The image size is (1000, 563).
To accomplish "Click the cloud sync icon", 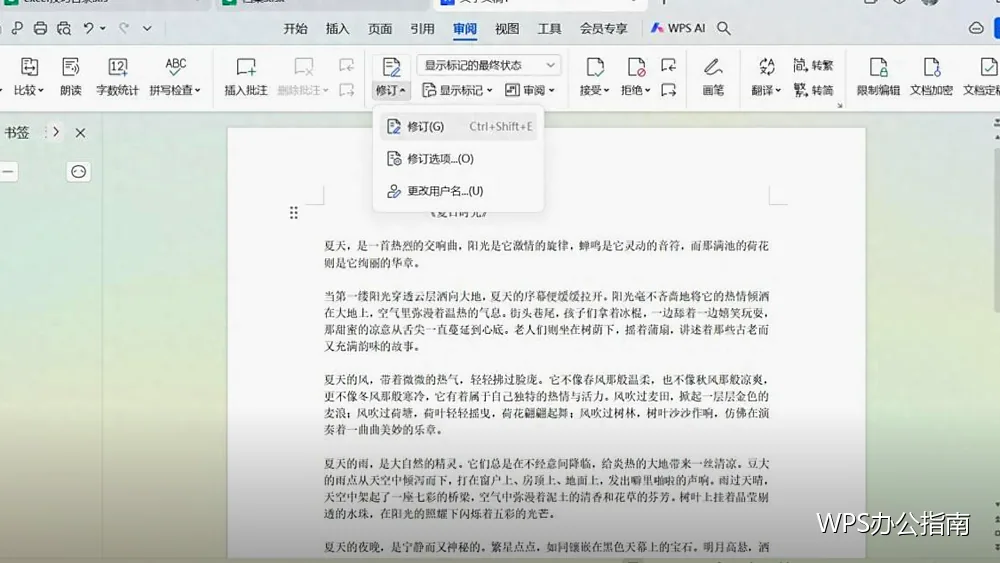I will tap(976, 28).
